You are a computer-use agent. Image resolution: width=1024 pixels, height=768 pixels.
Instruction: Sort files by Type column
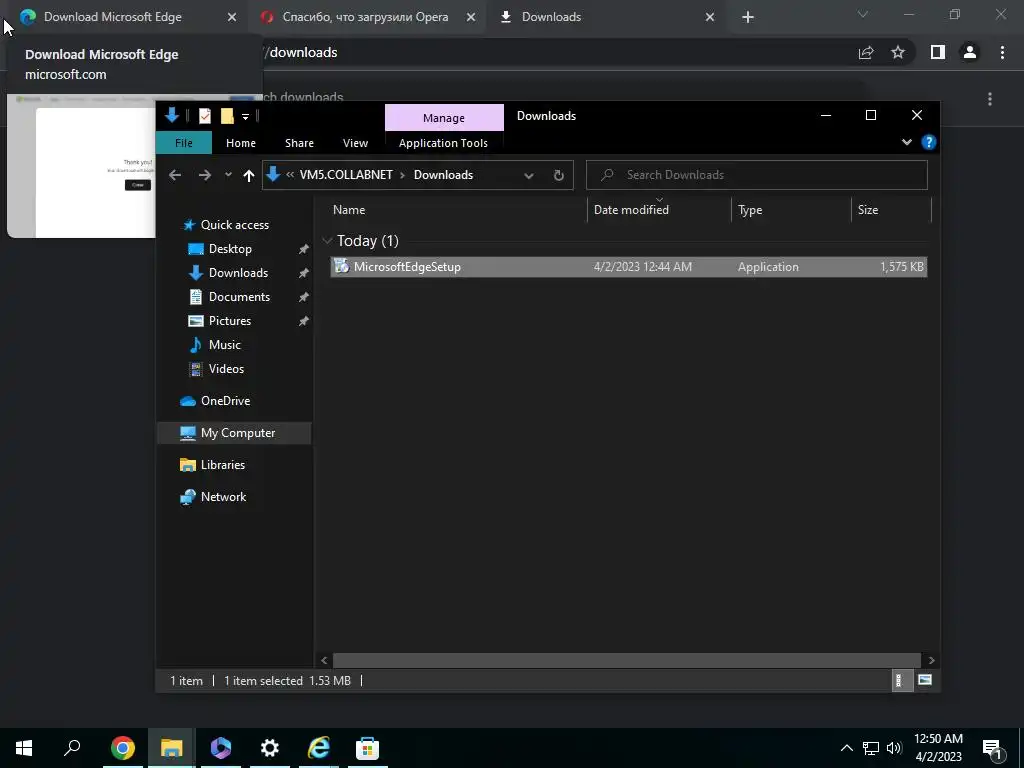[792, 210]
